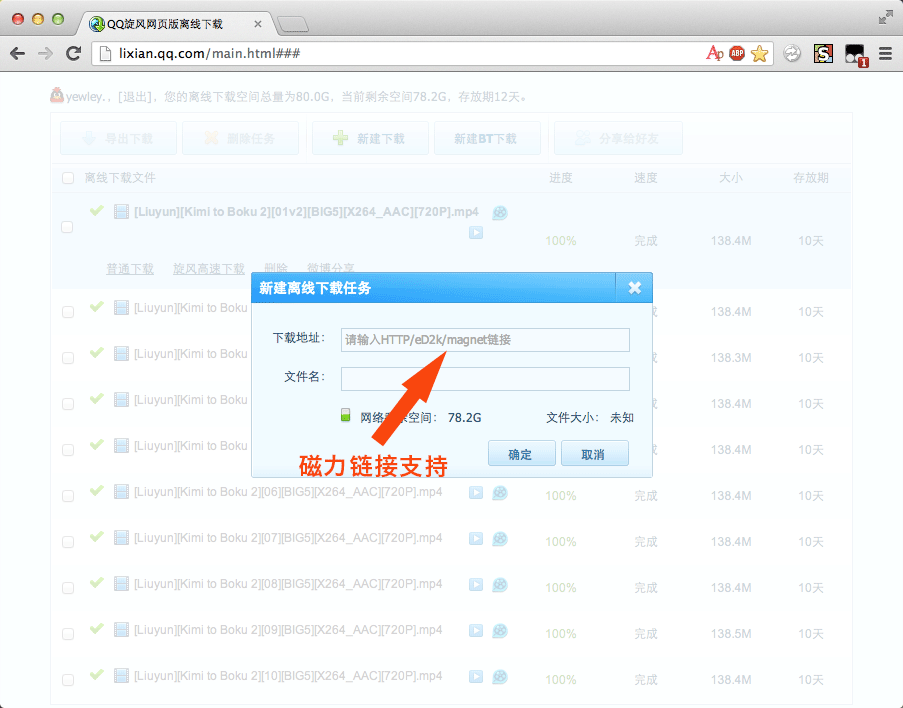Confirm with the 确定 button
This screenshot has height=708, width=903.
(x=521, y=454)
